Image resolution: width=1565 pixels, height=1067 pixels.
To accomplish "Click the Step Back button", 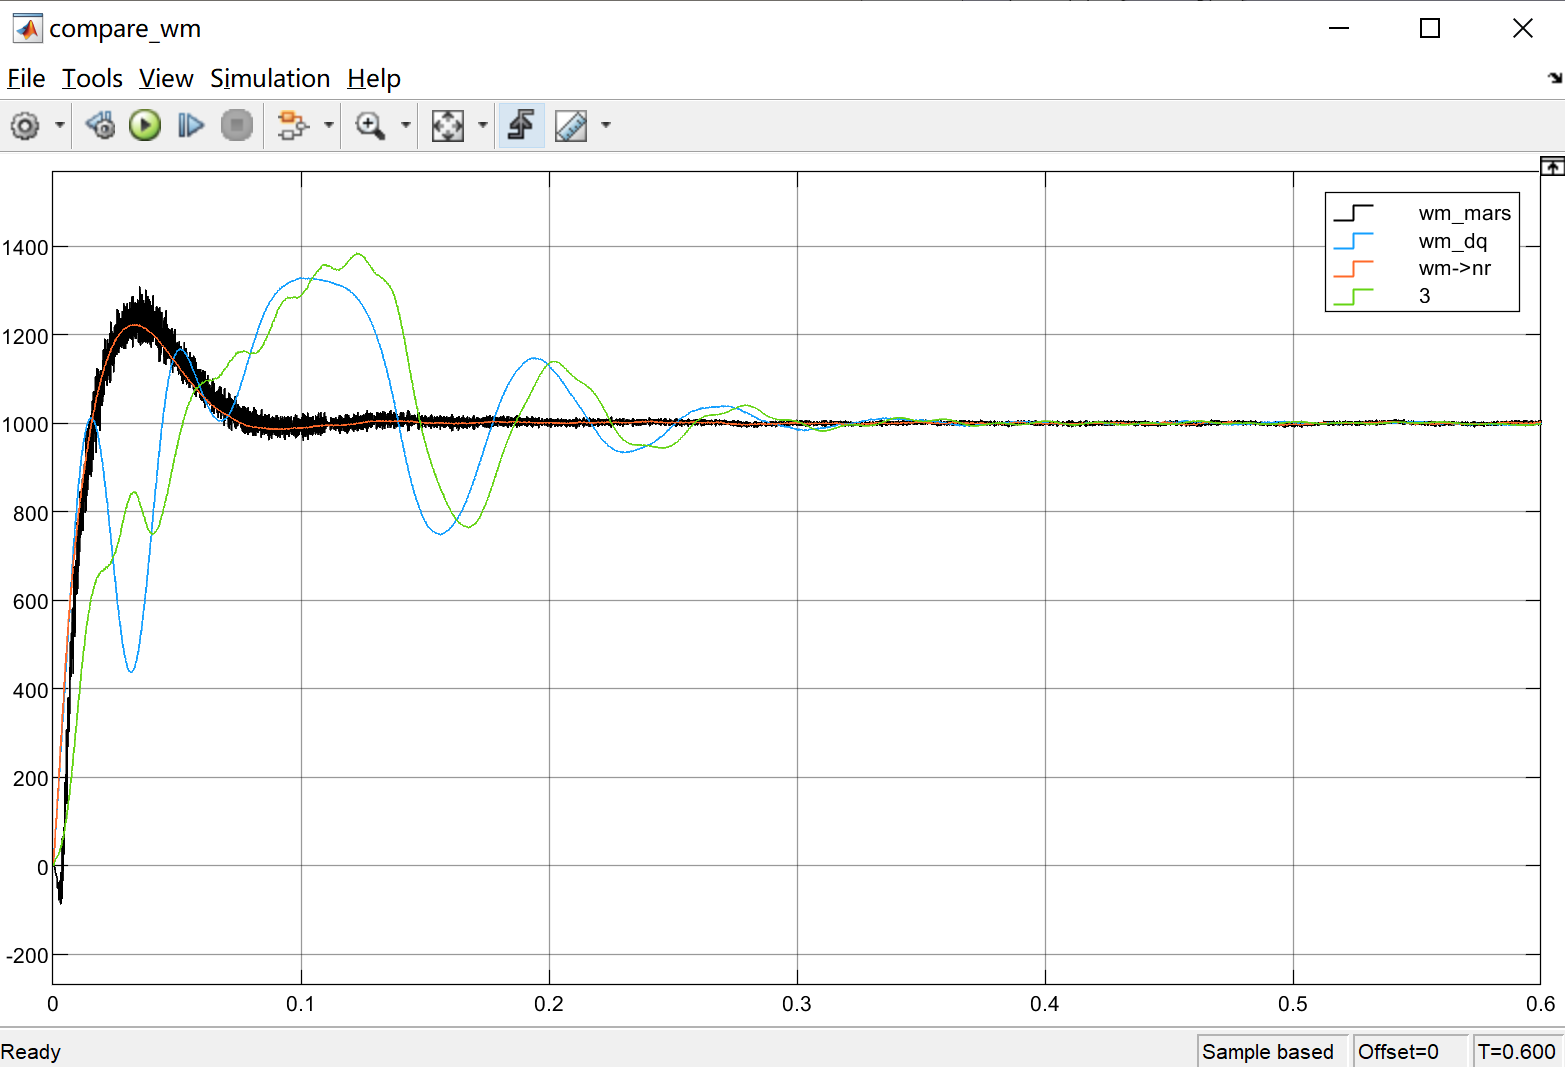I will (x=100, y=126).
